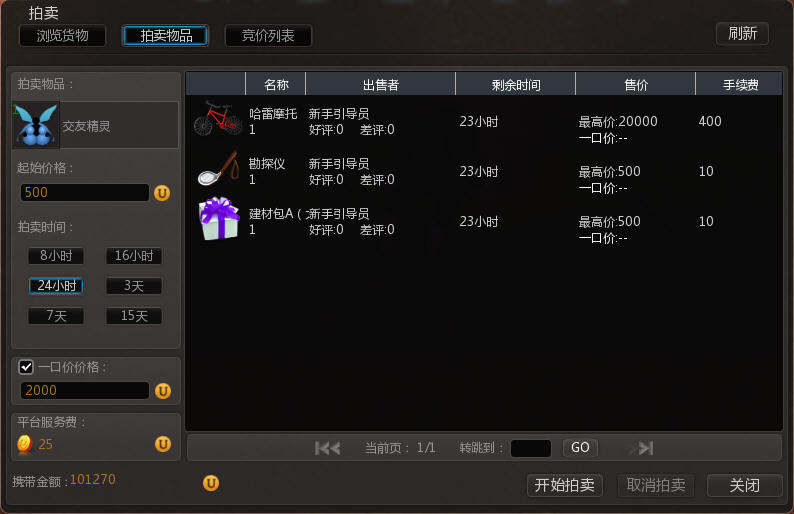Click coin icon beside 起始价格 field
Image resolution: width=794 pixels, height=514 pixels.
(x=162, y=193)
